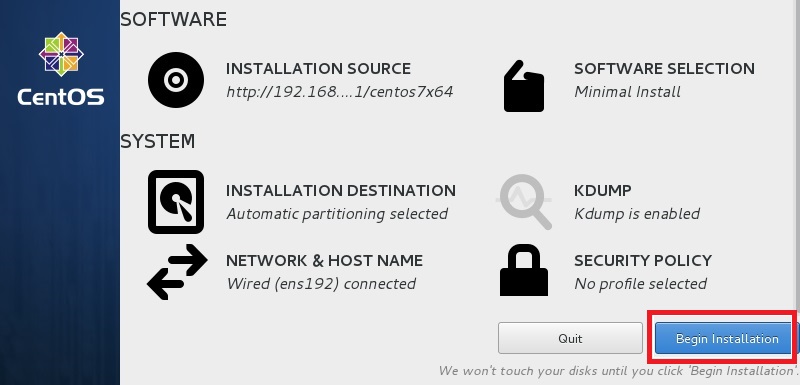Click the Software Selection package icon
Viewport: 800px width, 385px height.
[524, 86]
